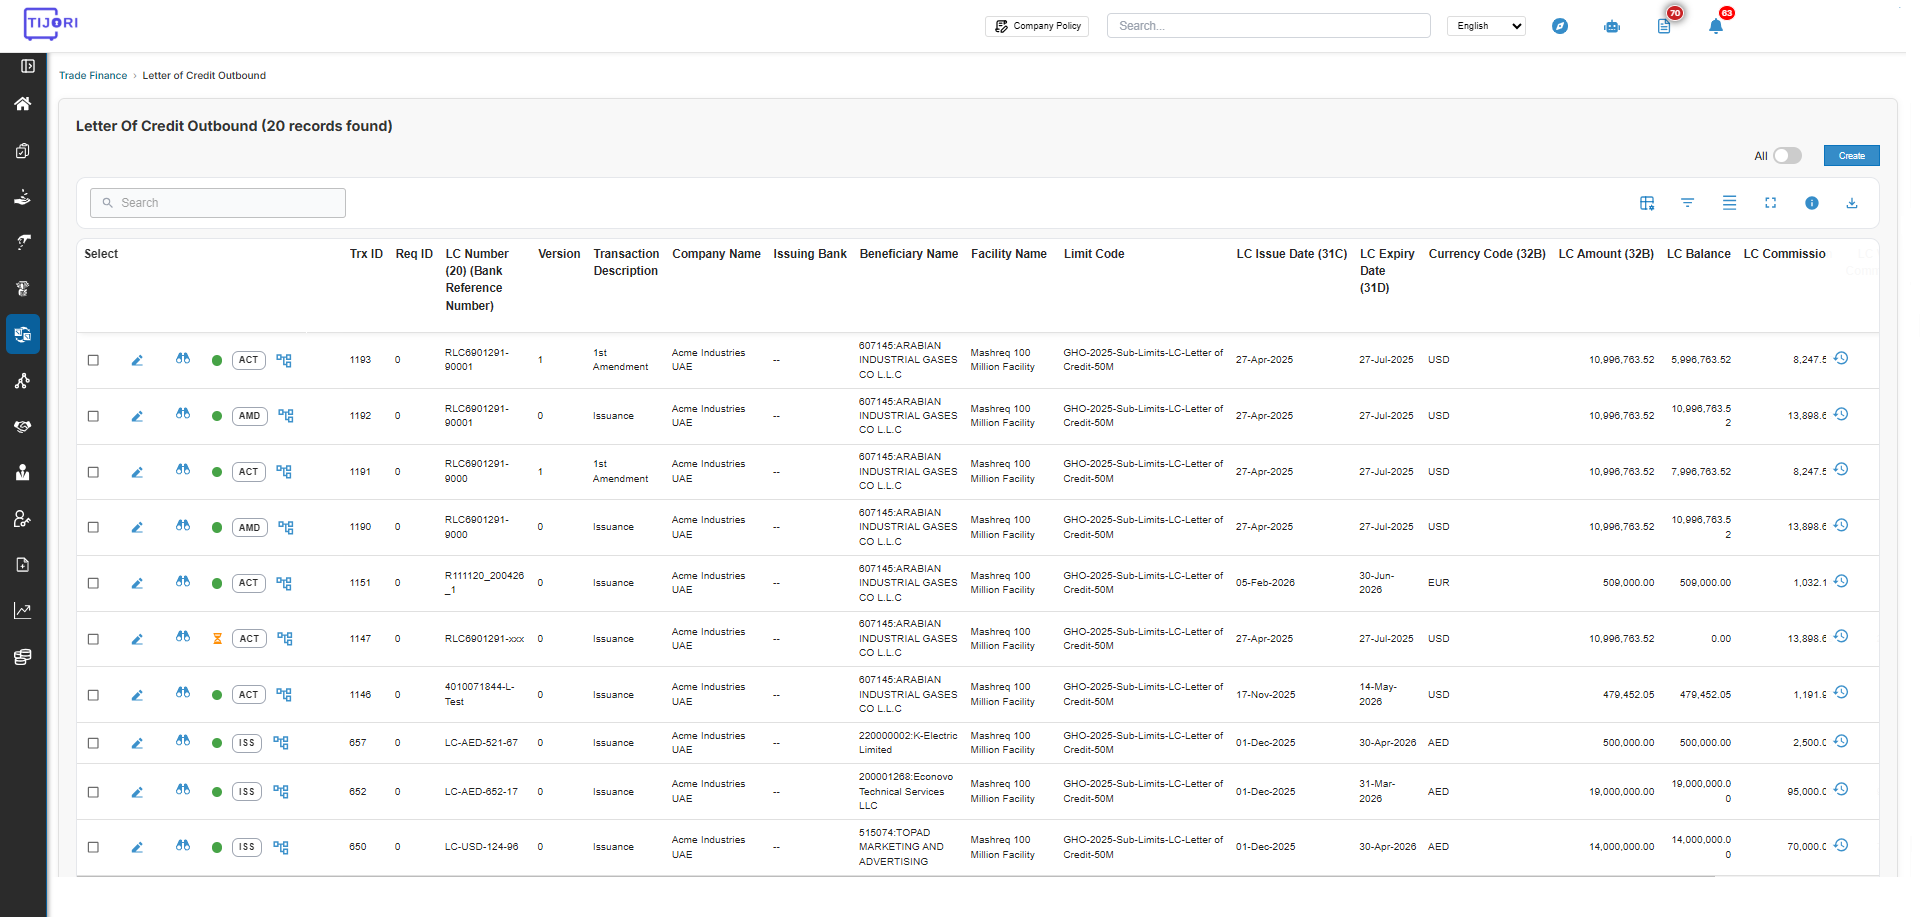The height and width of the screenshot is (917, 1920).
Task: Open the compass explore icon in header
Action: [x=1560, y=26]
